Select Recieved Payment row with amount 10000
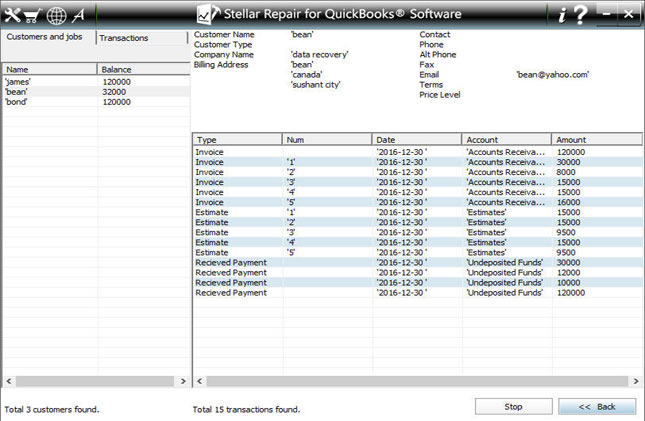 tap(417, 283)
